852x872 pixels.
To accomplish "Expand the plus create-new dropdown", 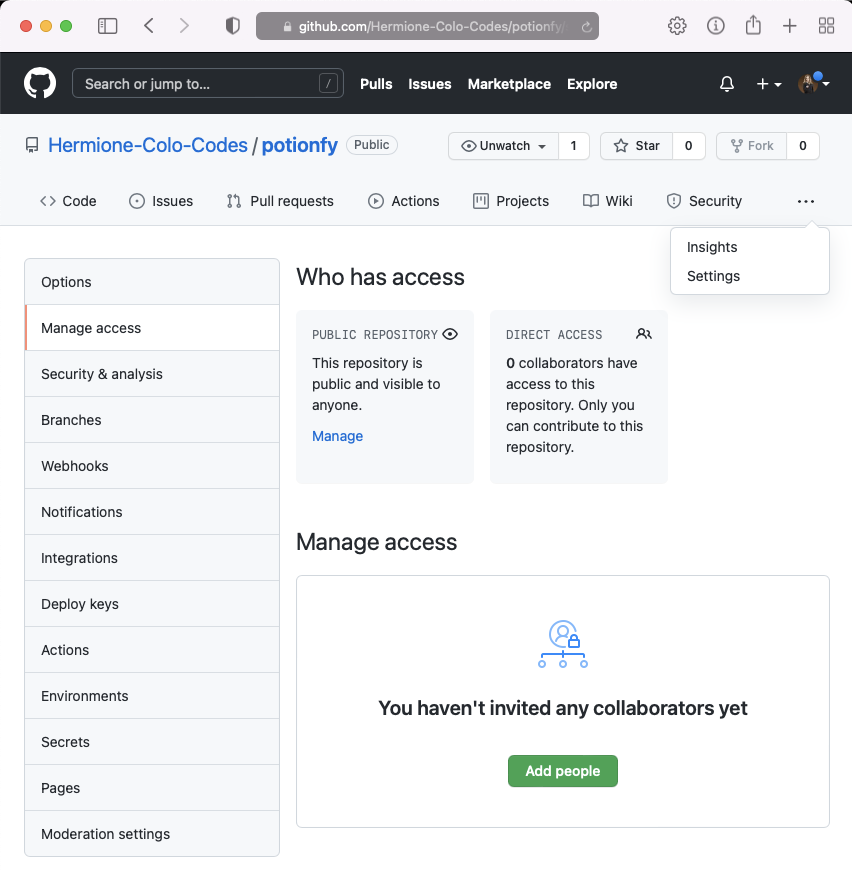I will (x=768, y=84).
